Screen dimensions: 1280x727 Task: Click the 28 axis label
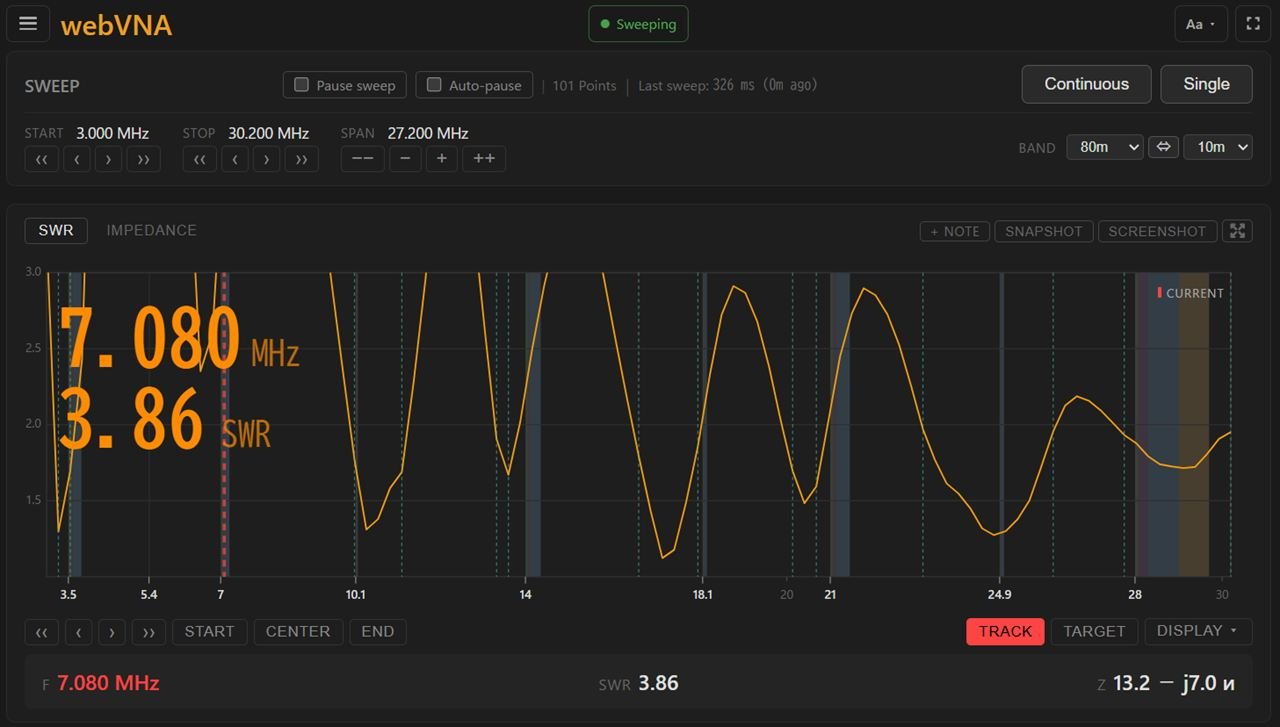point(1134,594)
